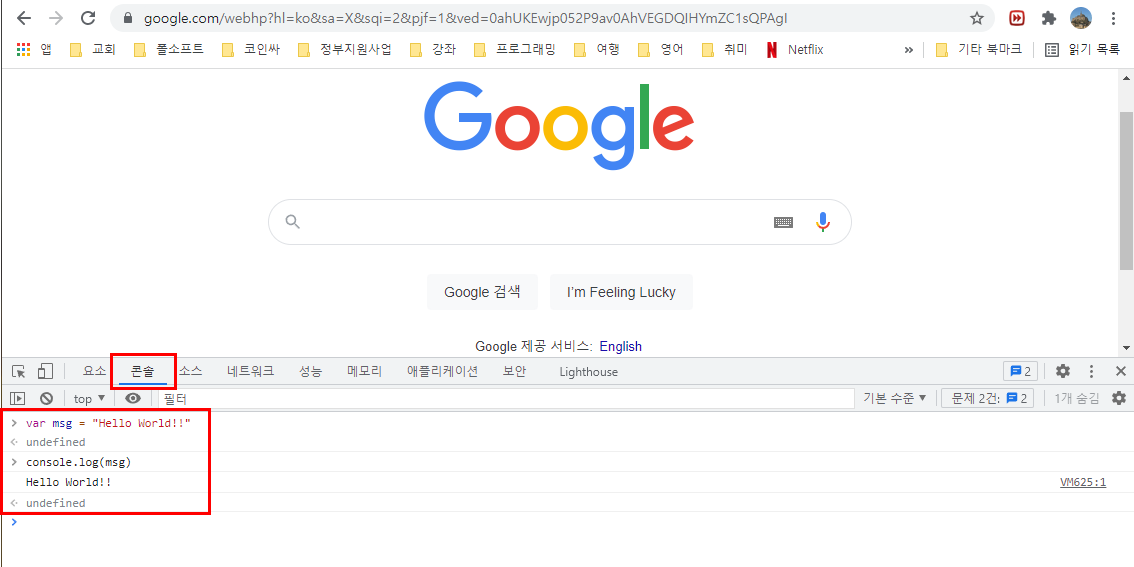Toggle the device toolbar icon
This screenshot has width=1134, height=567.
click(x=46, y=372)
